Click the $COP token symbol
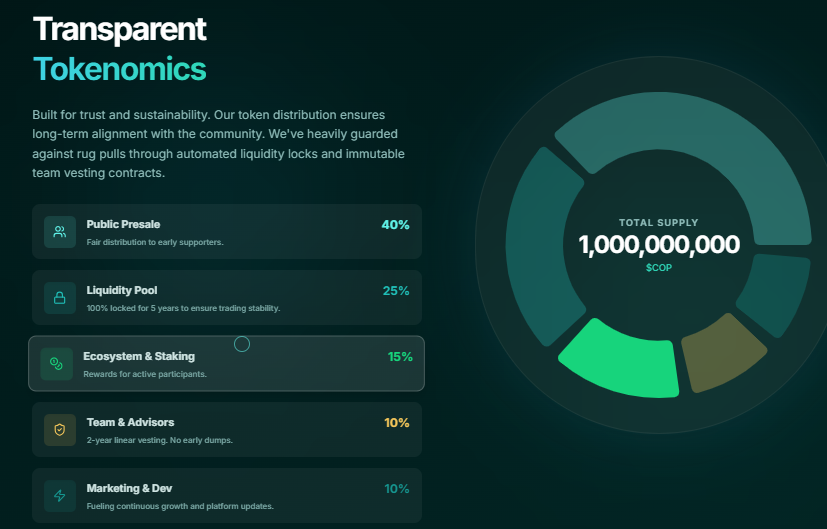Viewport: 827px width, 529px height. coord(659,267)
